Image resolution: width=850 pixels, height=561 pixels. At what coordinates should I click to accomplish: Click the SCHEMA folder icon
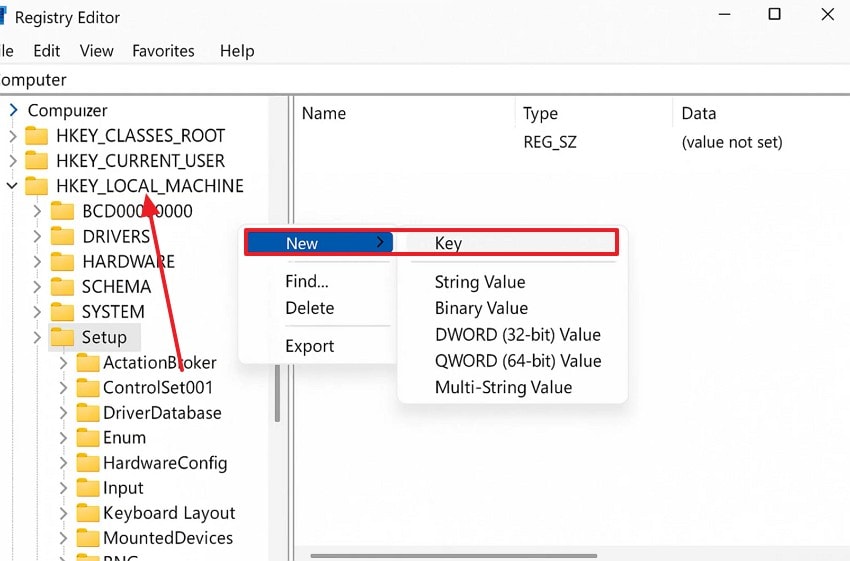coord(62,287)
